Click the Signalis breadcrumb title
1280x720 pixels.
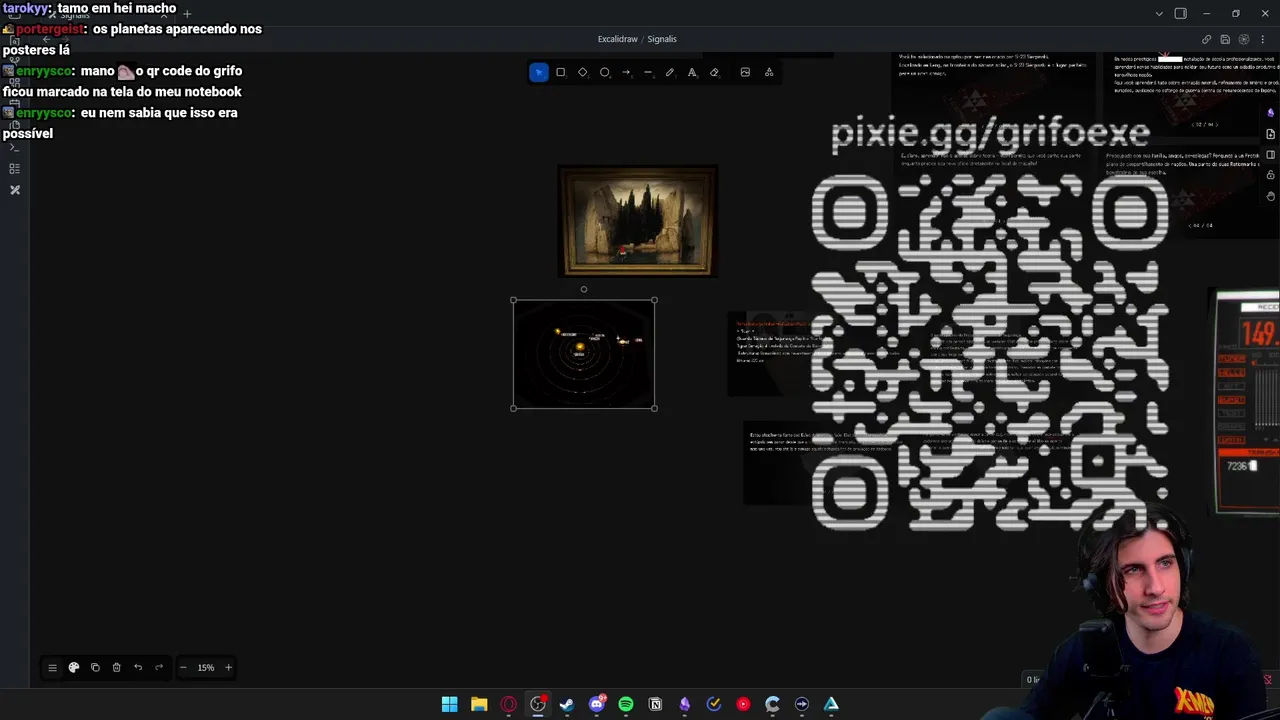[x=662, y=39]
